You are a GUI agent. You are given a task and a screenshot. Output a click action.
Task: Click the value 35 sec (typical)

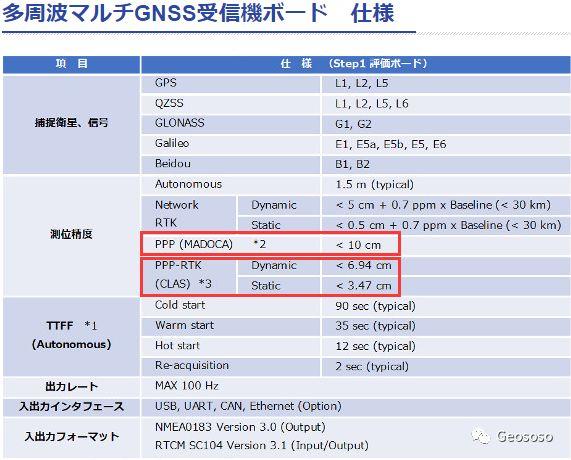375,326
